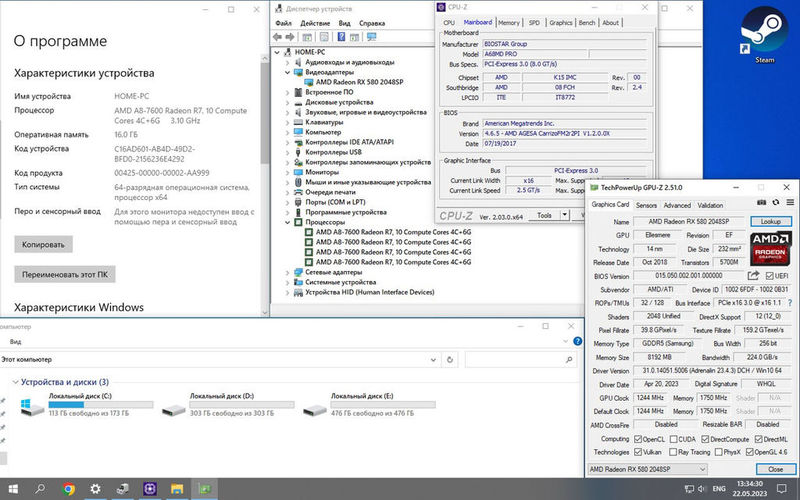Open Вид menu in Explorer window
Screen dimensions: 800x500
tap(15, 341)
